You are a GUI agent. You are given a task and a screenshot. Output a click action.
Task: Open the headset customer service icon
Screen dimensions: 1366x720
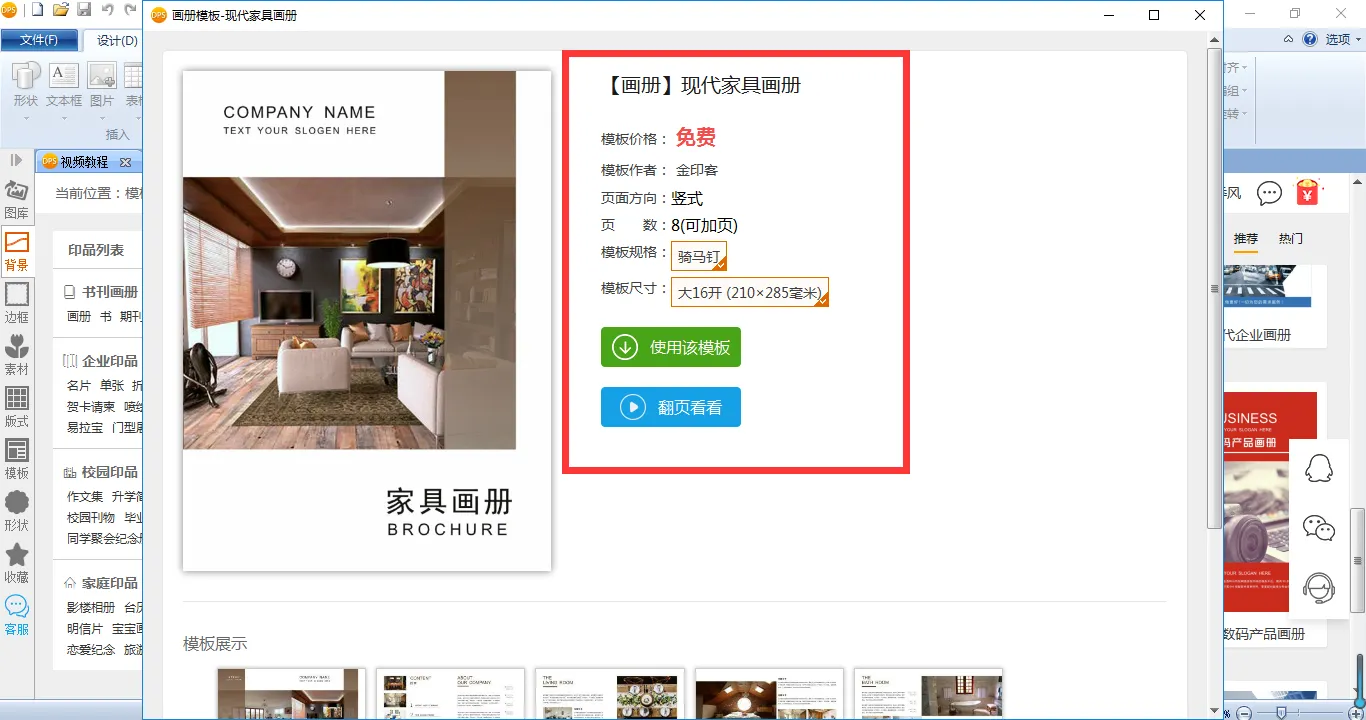point(1320,588)
